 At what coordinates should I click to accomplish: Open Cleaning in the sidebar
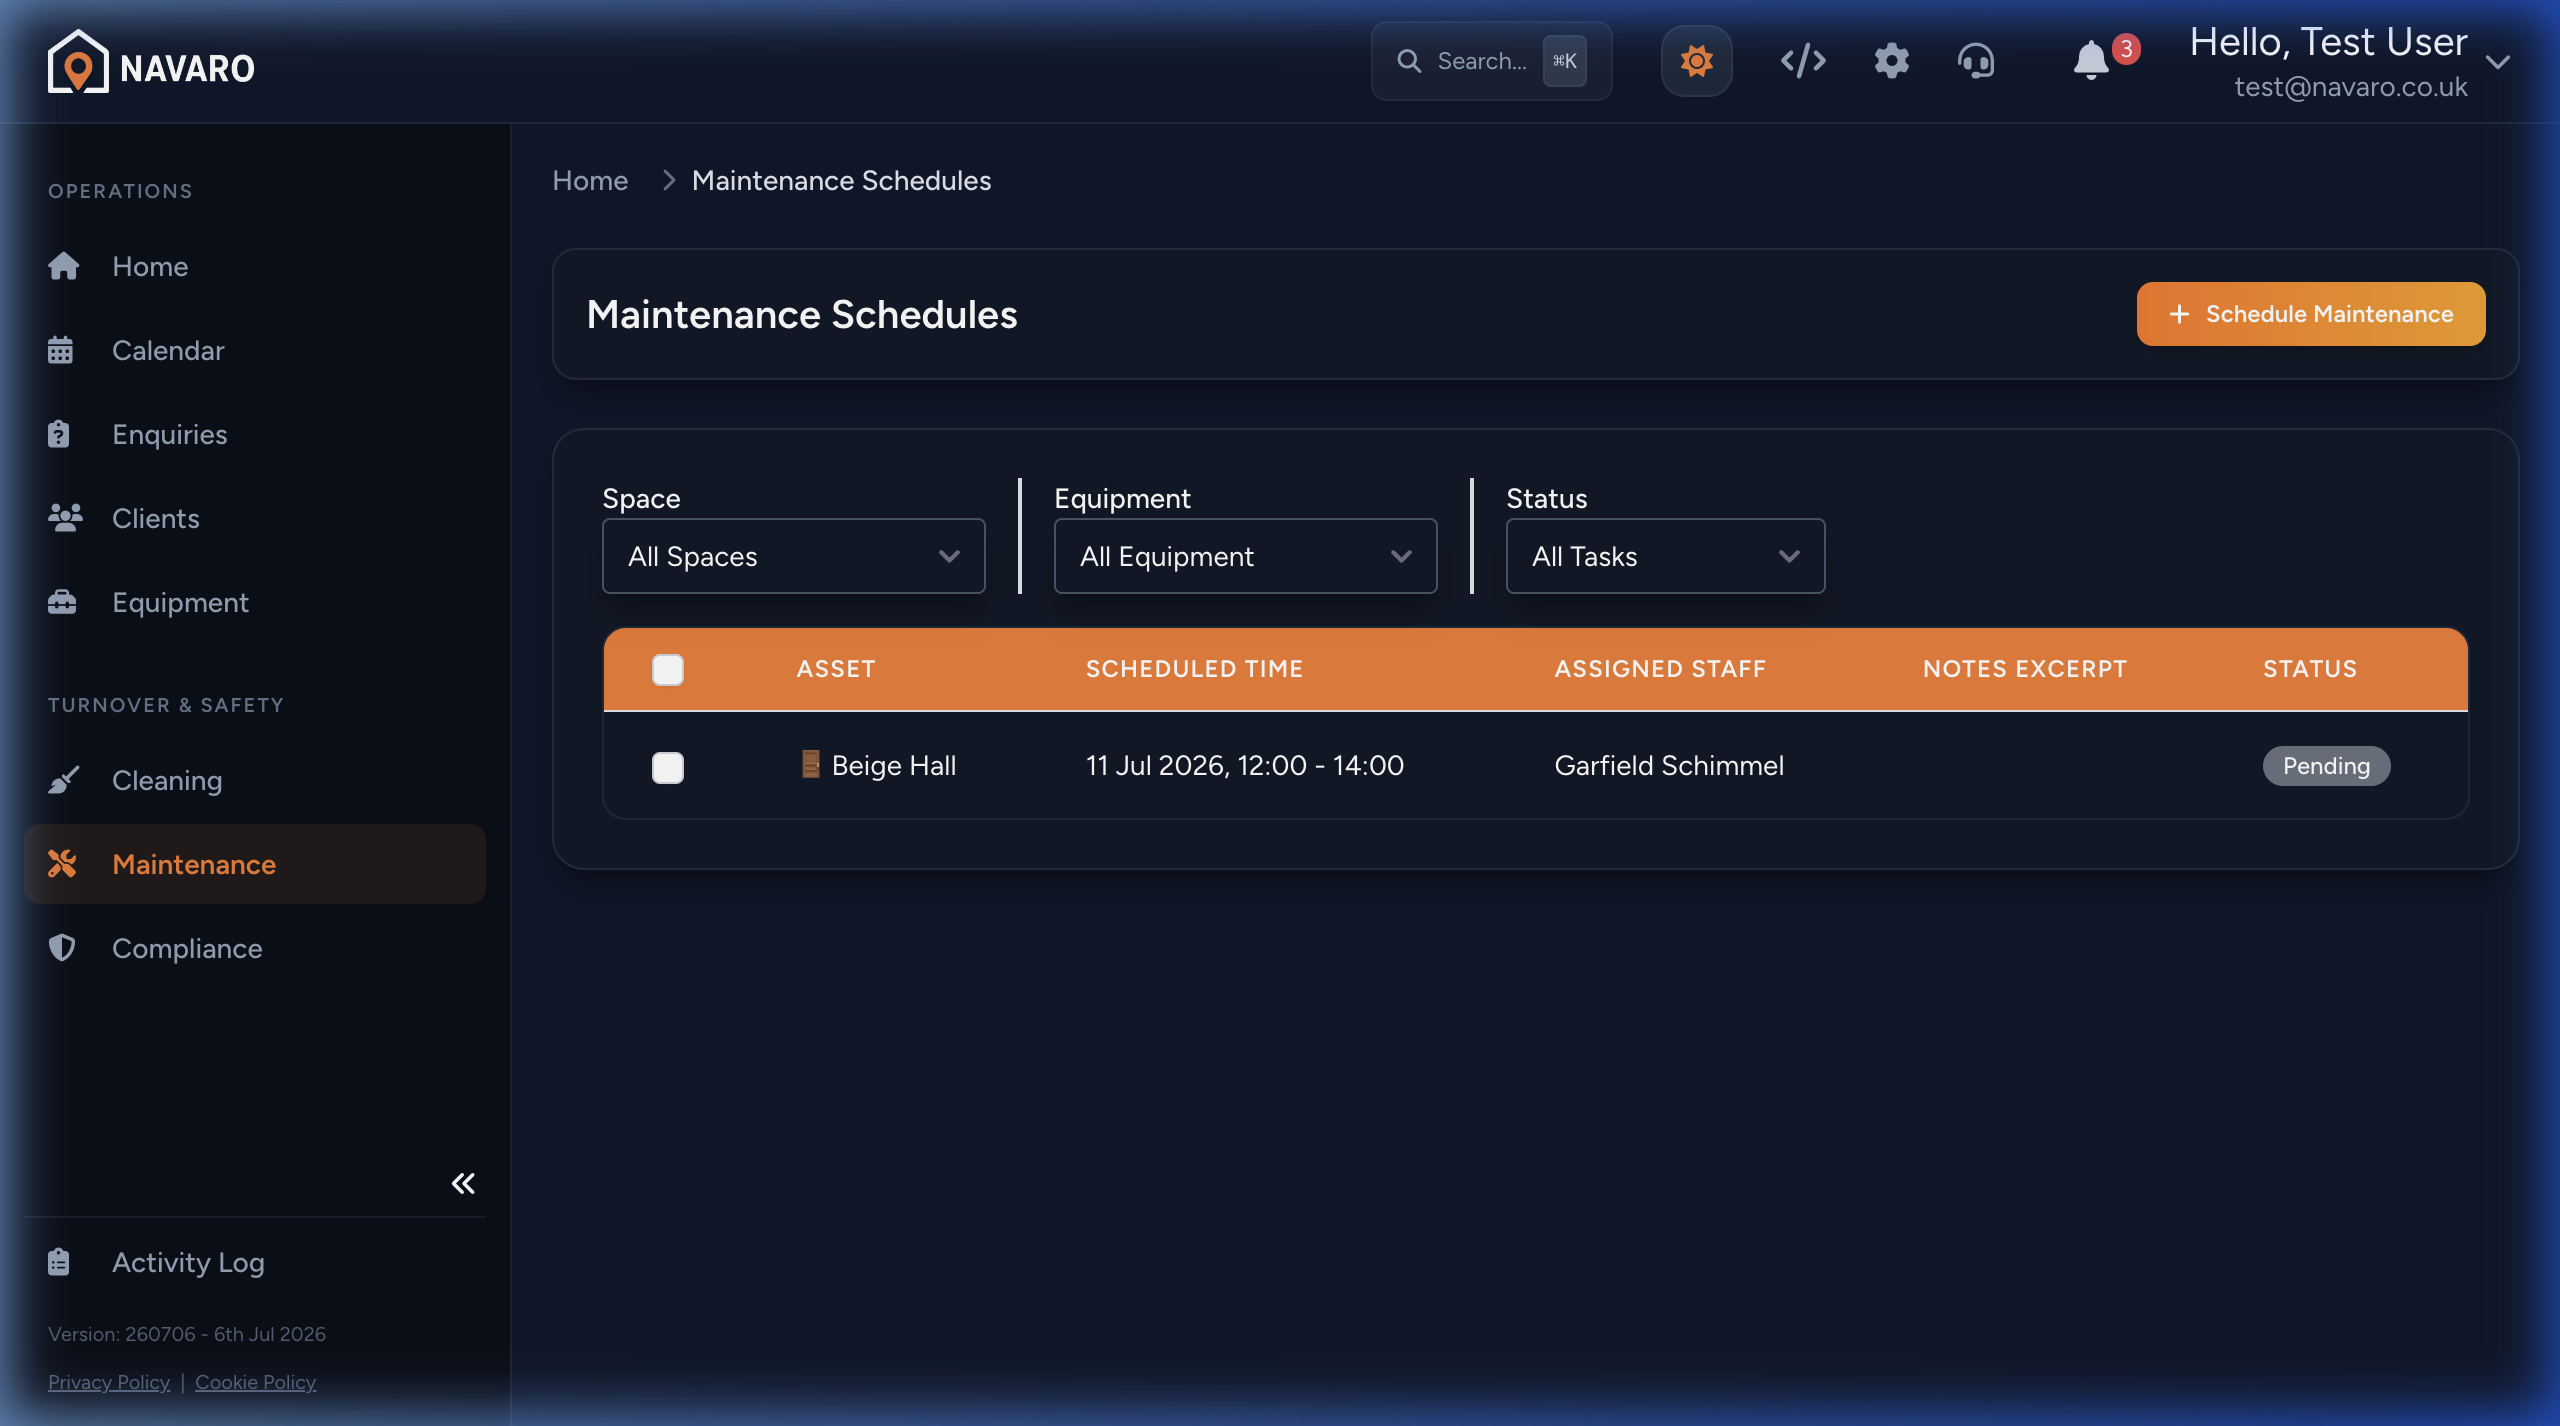click(x=255, y=780)
